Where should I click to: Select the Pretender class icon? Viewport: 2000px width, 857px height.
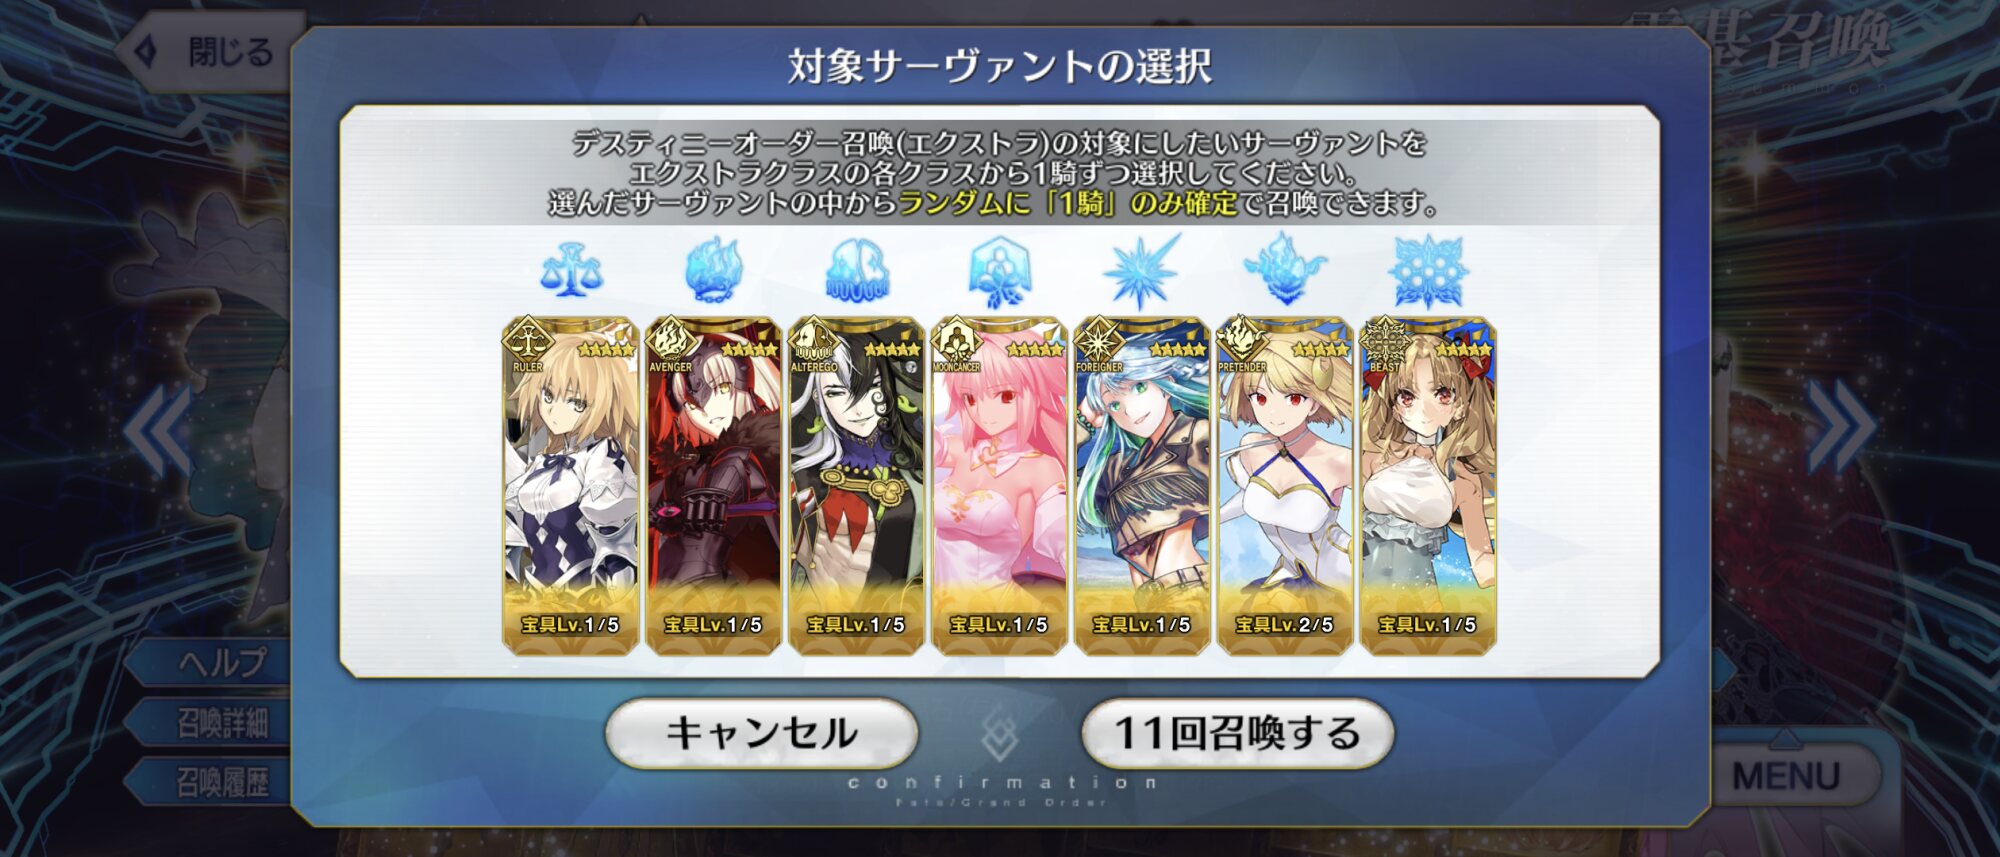(1285, 269)
